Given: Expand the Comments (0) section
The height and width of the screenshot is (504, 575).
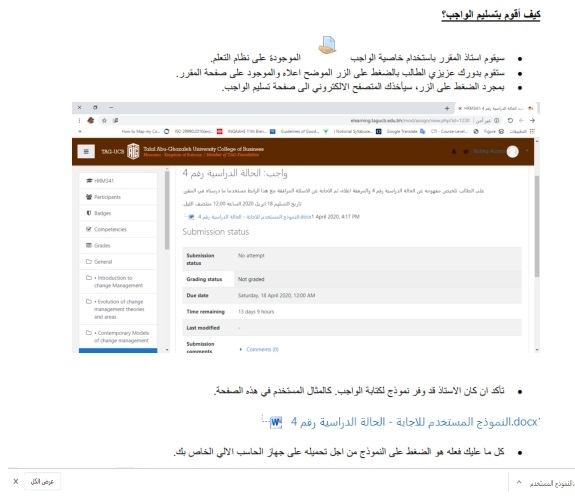Looking at the screenshot, I should tap(259, 349).
